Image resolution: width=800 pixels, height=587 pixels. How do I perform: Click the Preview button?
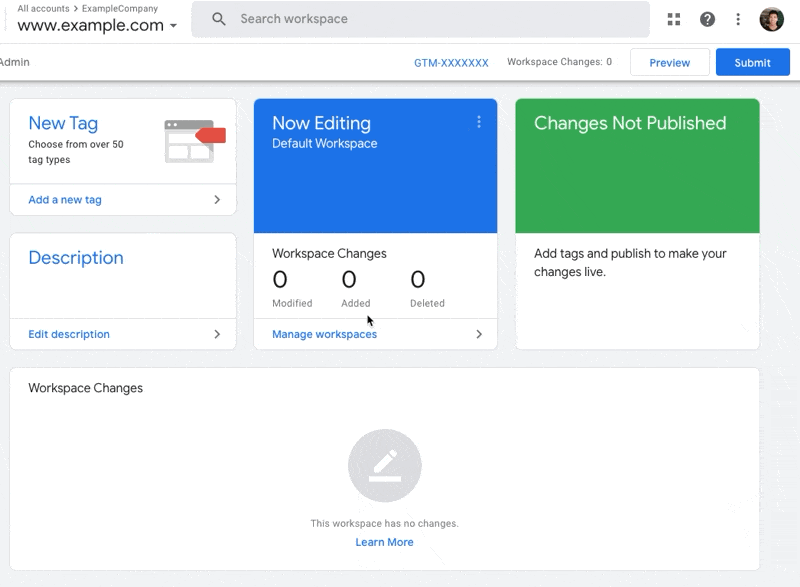(669, 62)
